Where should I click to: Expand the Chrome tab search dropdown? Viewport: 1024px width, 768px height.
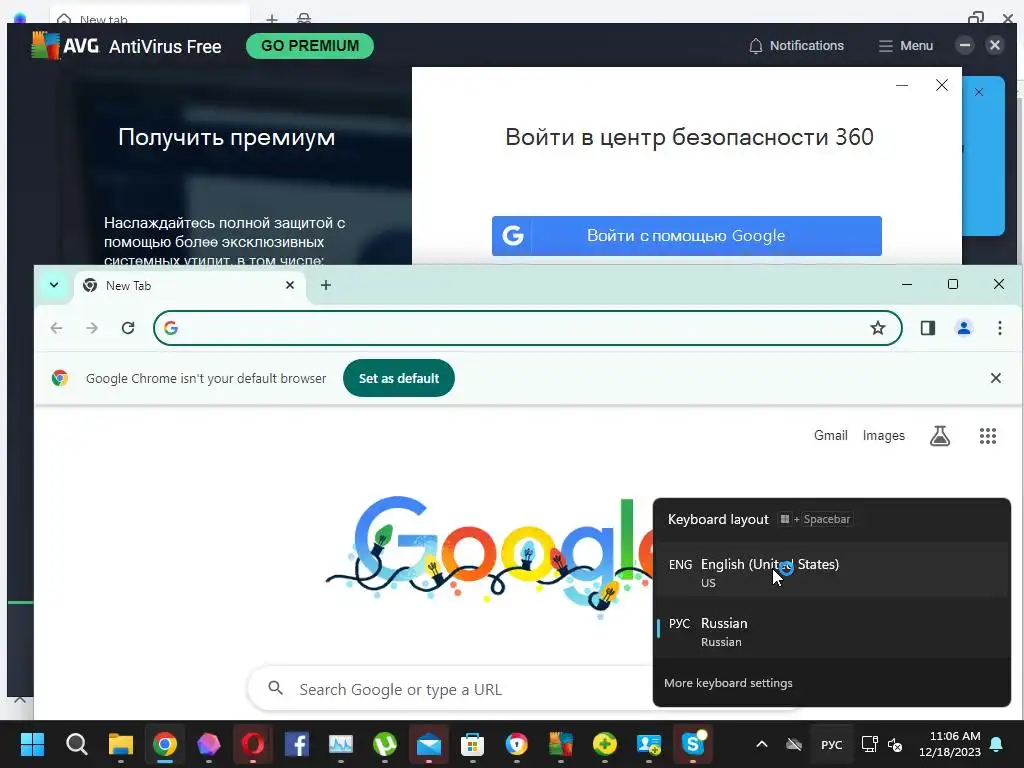pos(54,285)
